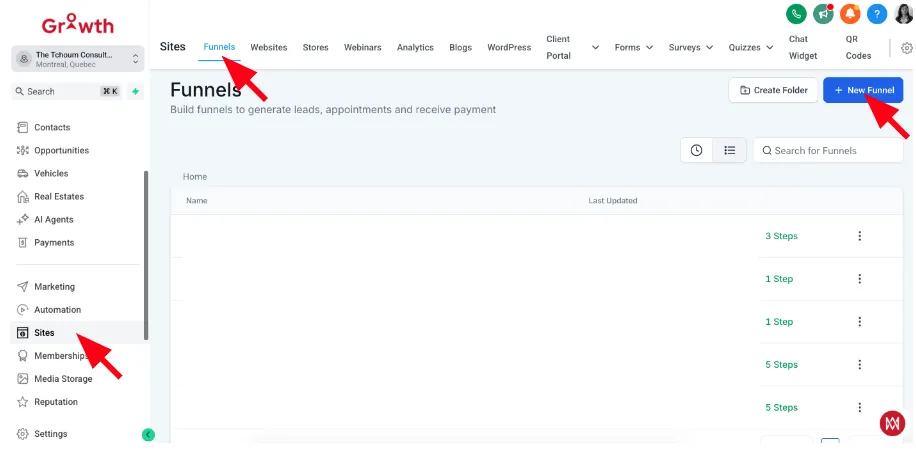This screenshot has height=450, width=916.
Task: Open the user profile avatar
Action: [x=904, y=13]
